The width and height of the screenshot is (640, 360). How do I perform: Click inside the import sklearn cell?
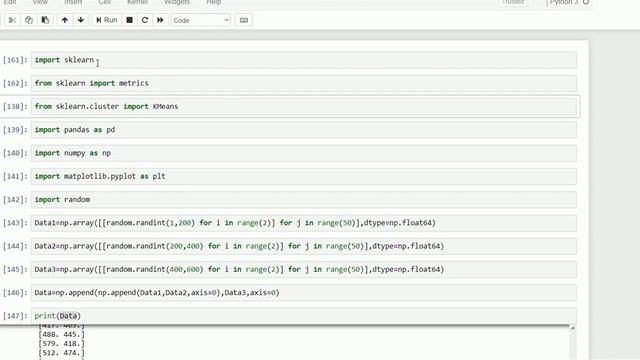point(304,60)
